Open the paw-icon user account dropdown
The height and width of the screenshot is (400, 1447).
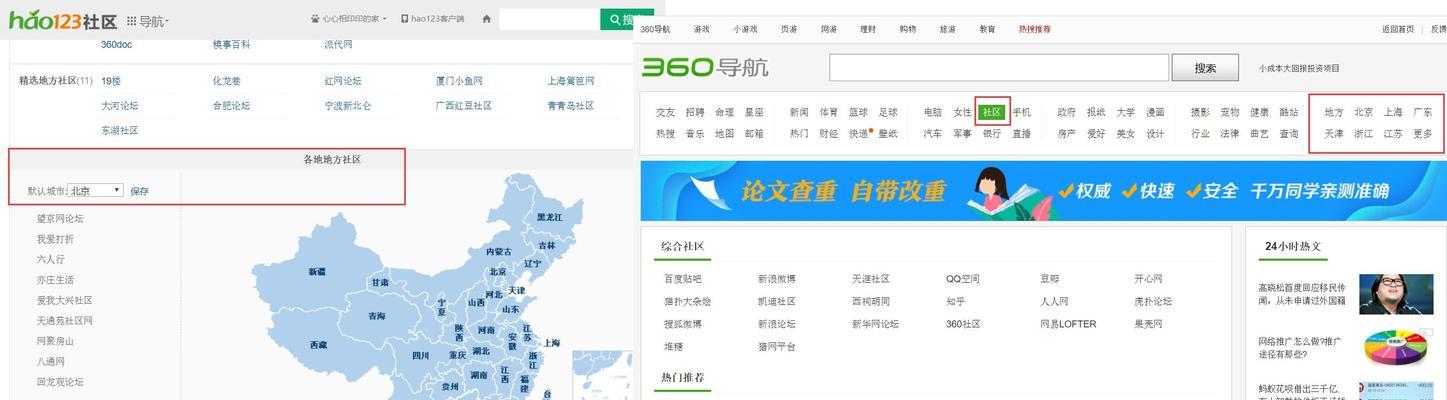348,19
